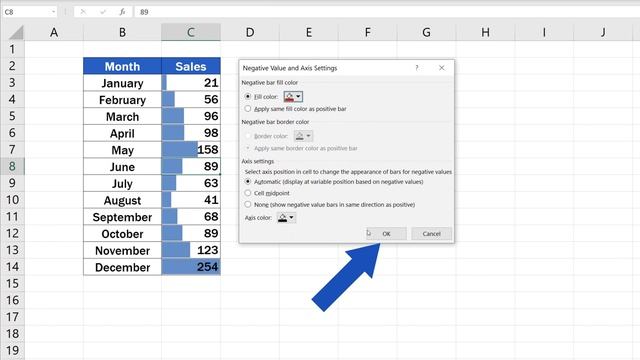Select column A header
The width and height of the screenshot is (640, 360).
(x=54, y=32)
